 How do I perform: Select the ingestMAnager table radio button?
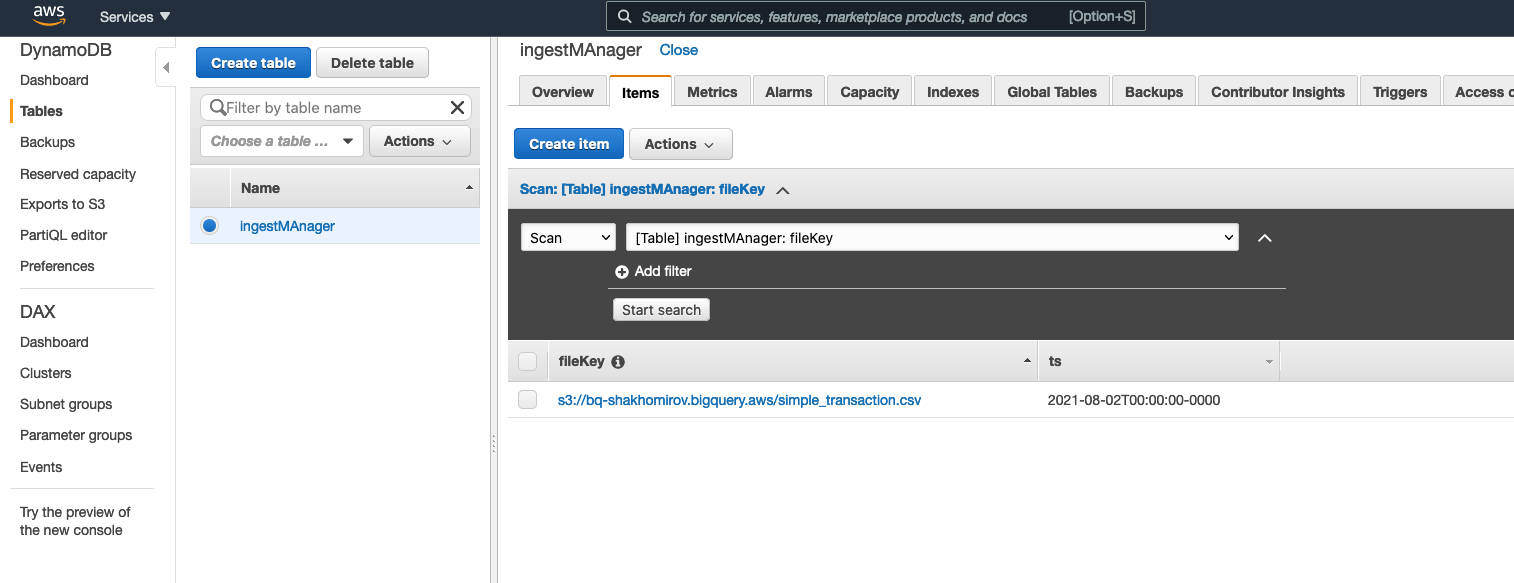click(x=209, y=226)
